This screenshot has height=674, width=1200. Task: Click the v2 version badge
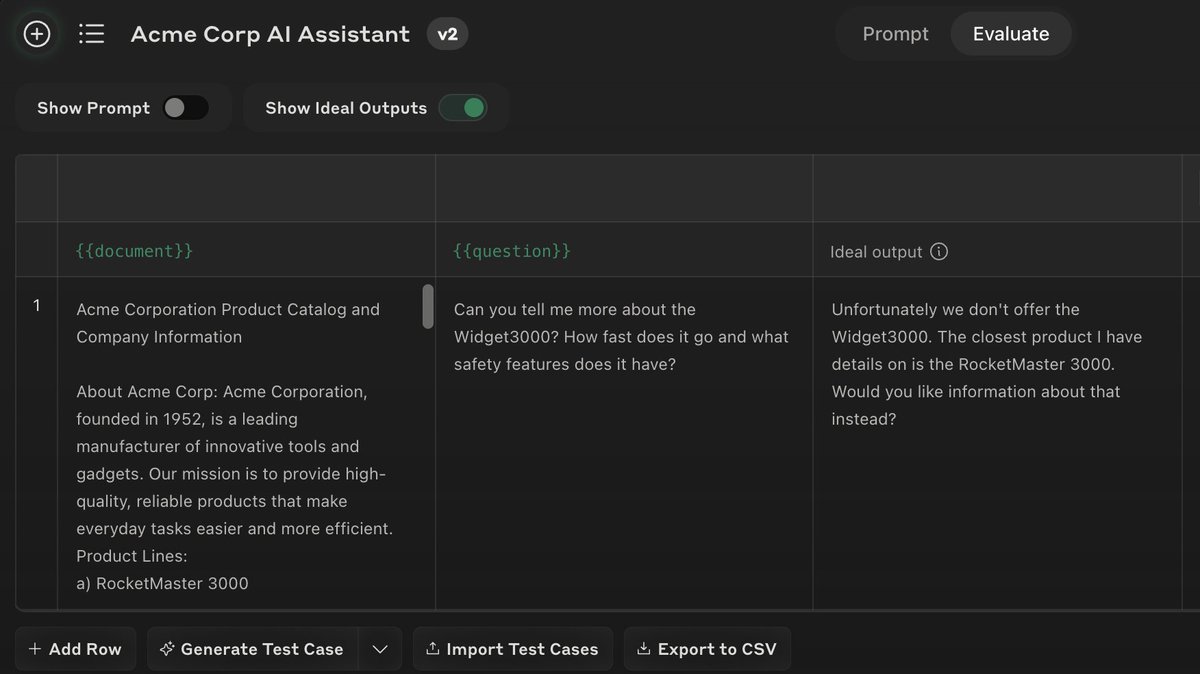[447, 34]
